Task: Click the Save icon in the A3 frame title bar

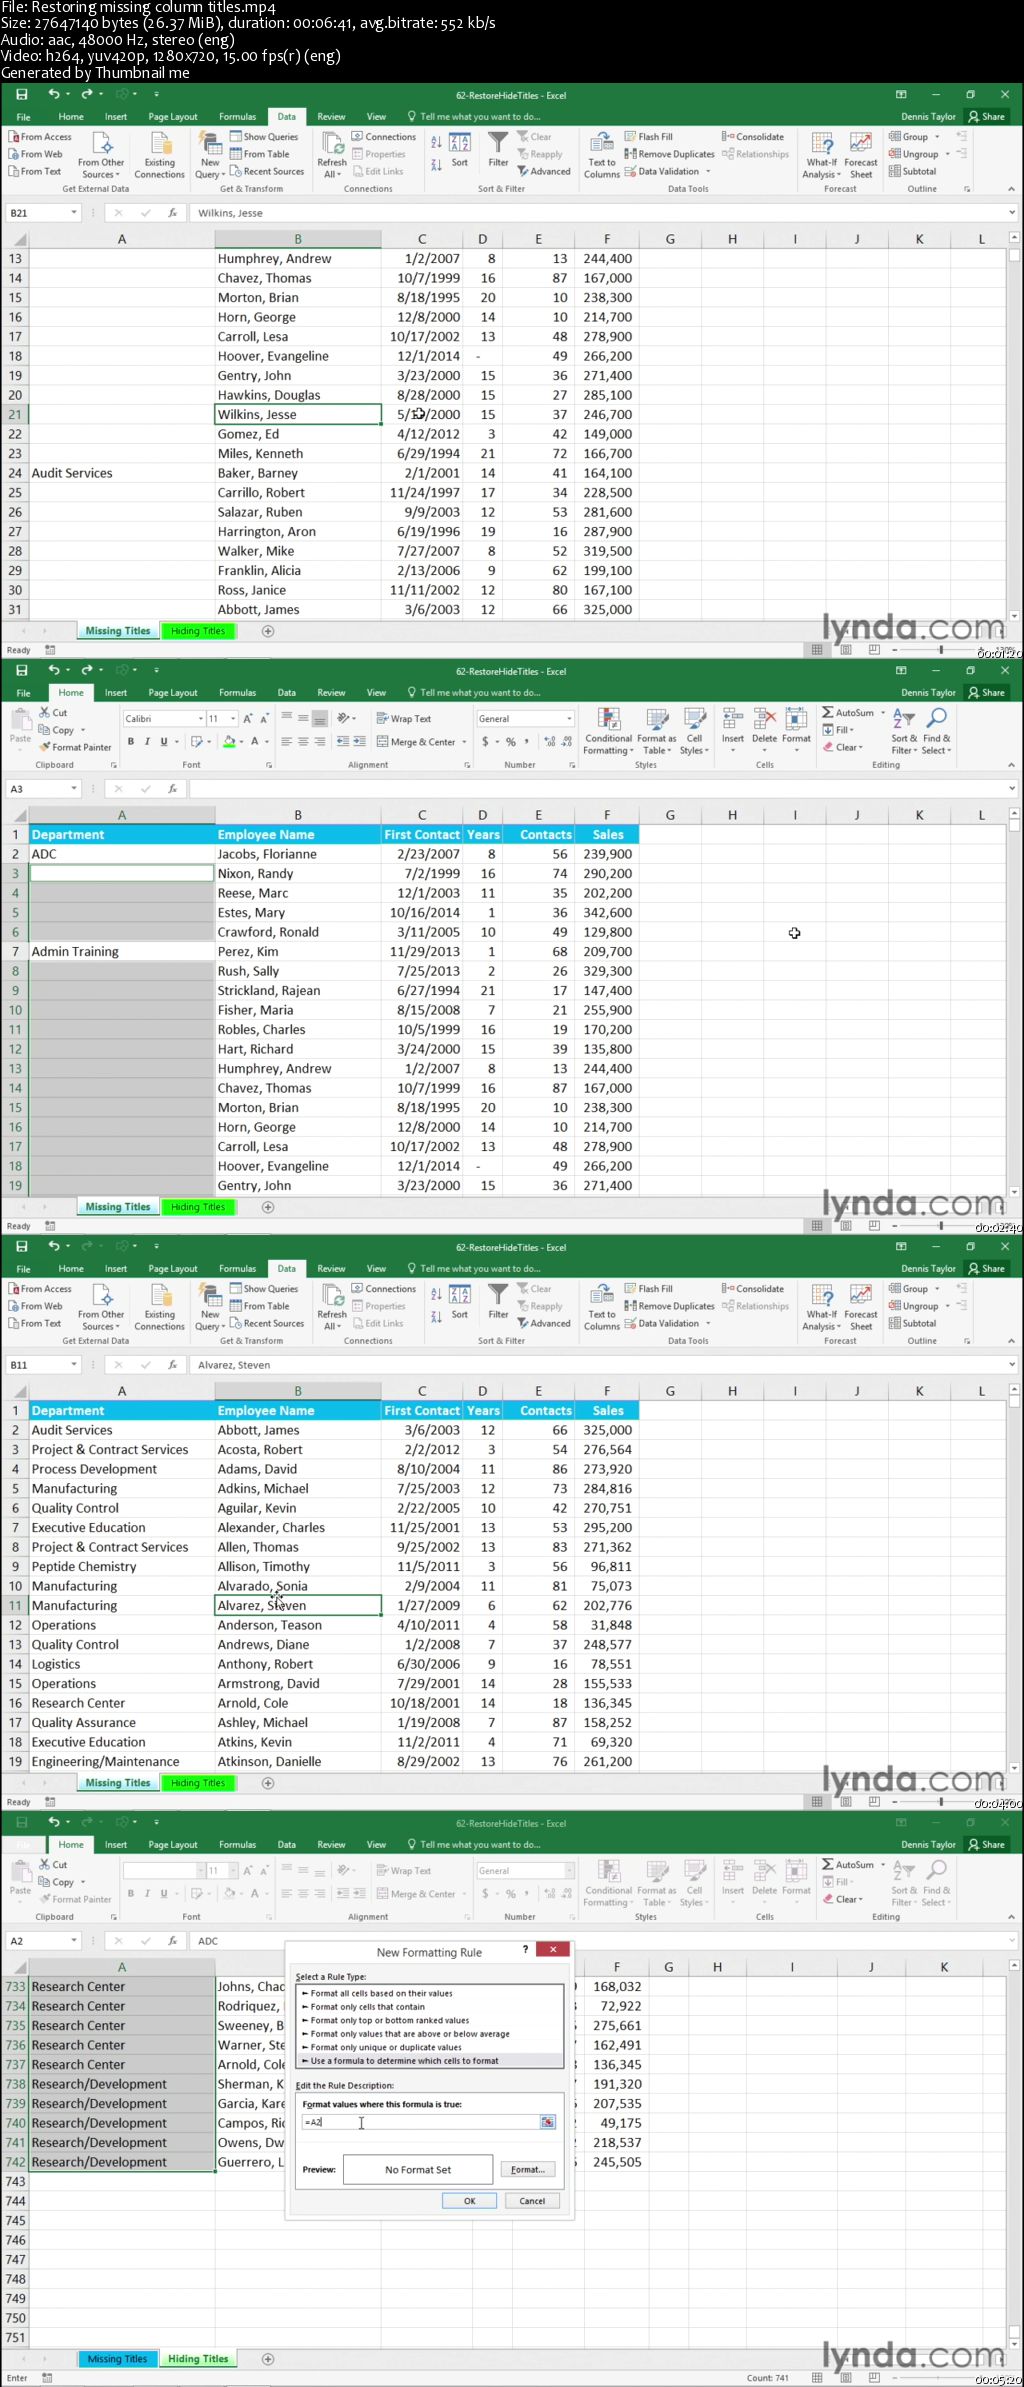Action: [x=22, y=670]
